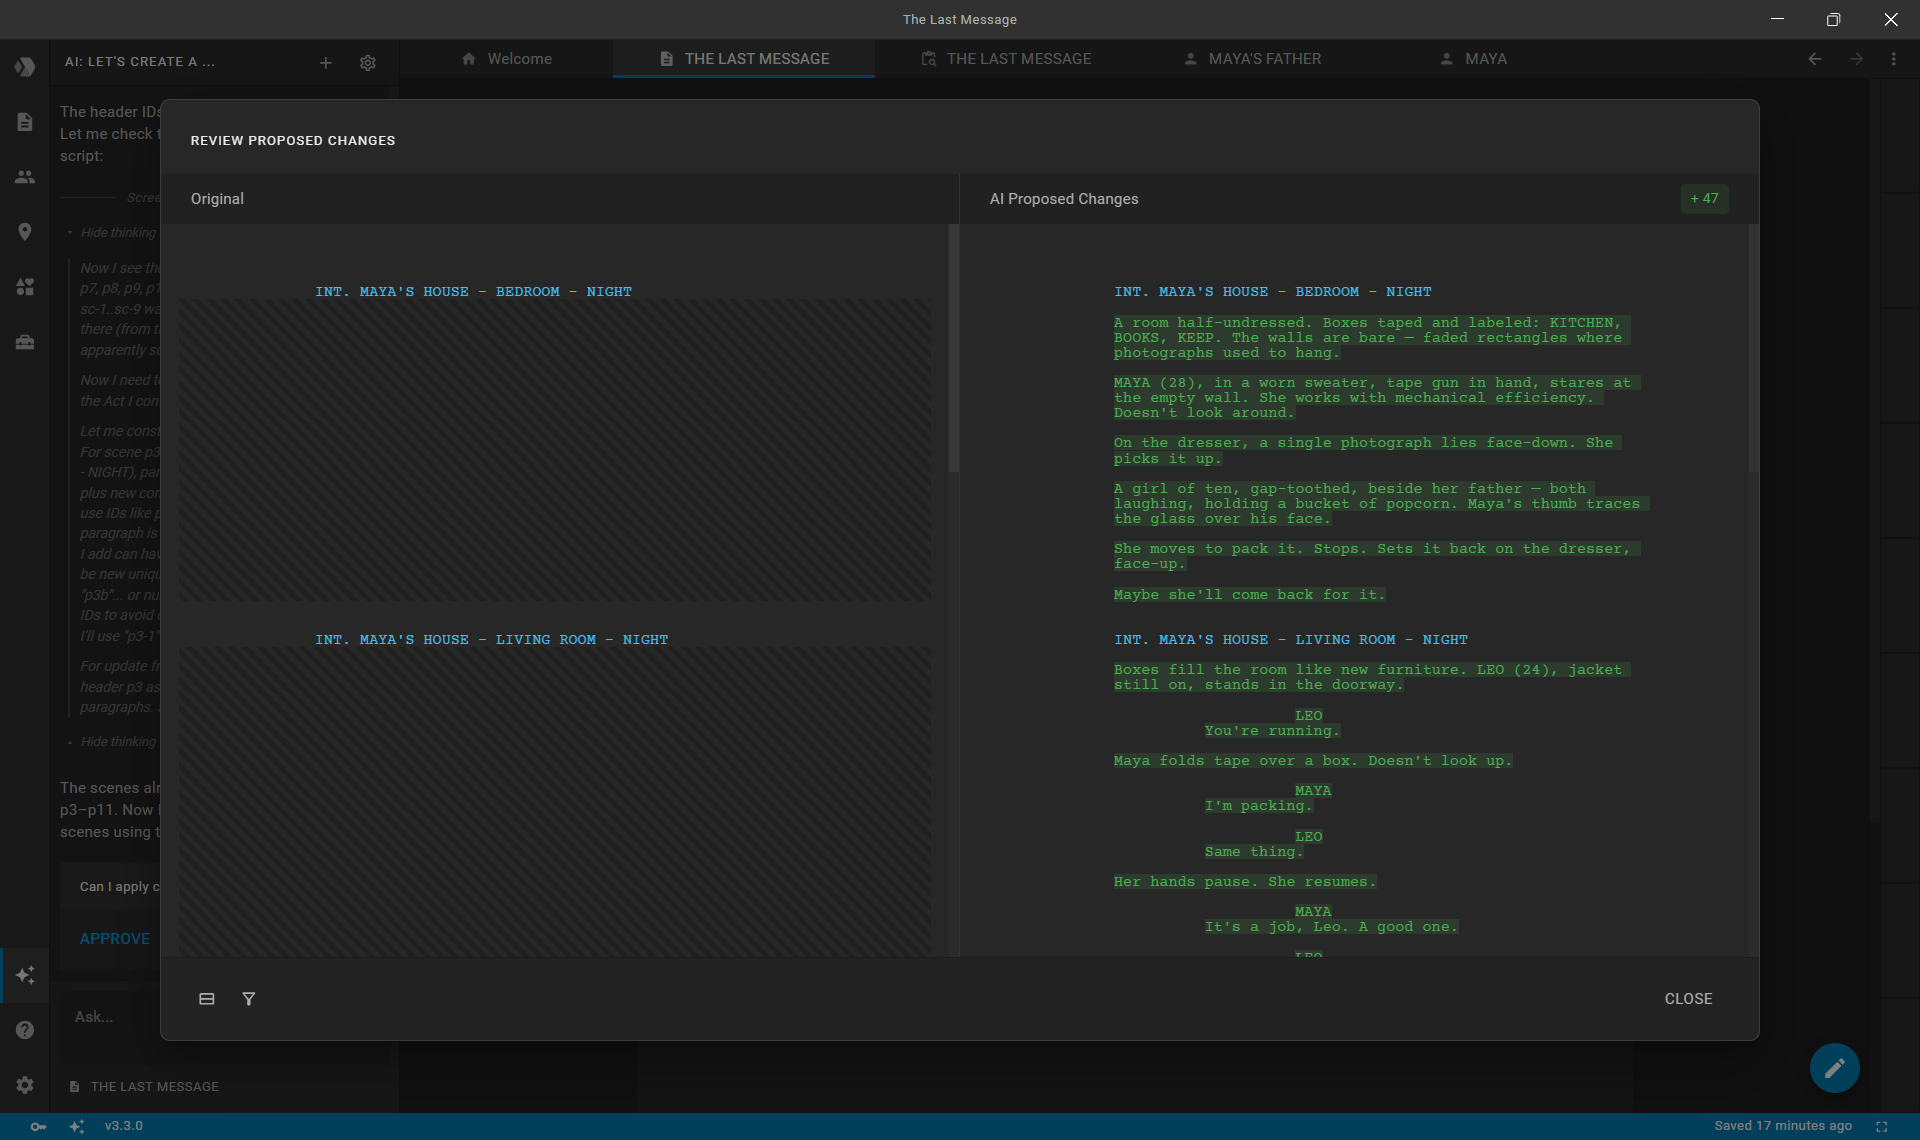Open the toolbox sidebar panel

pyautogui.click(x=25, y=342)
